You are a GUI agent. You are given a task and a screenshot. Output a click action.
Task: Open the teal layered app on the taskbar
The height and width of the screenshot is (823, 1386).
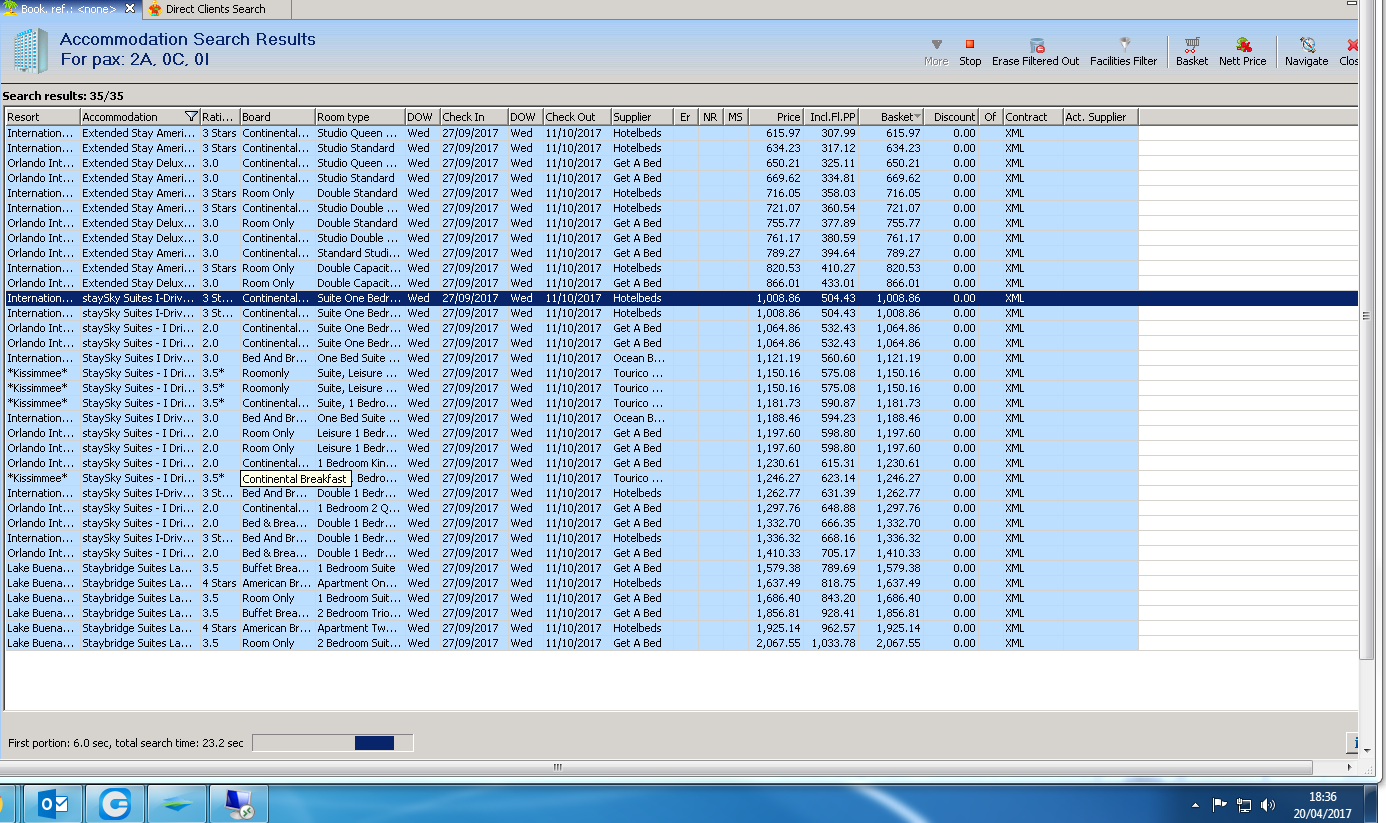tap(177, 804)
